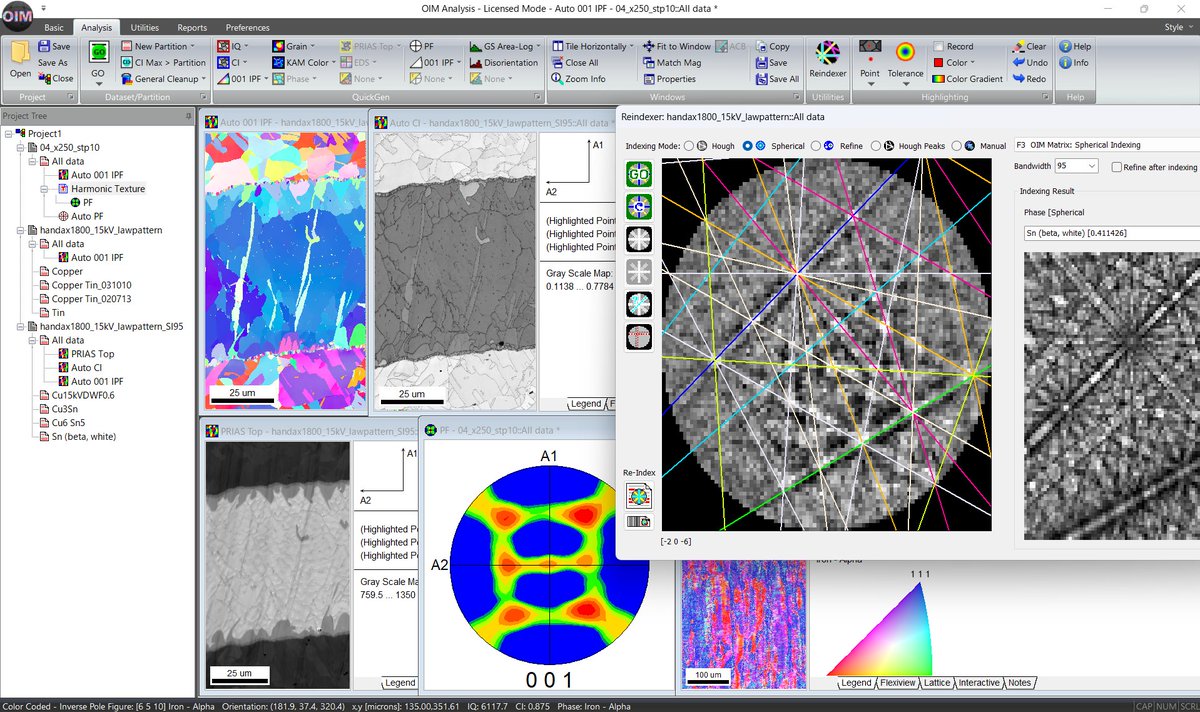Click CI Max > Partition button
The width and height of the screenshot is (1200, 712).
coord(163,62)
